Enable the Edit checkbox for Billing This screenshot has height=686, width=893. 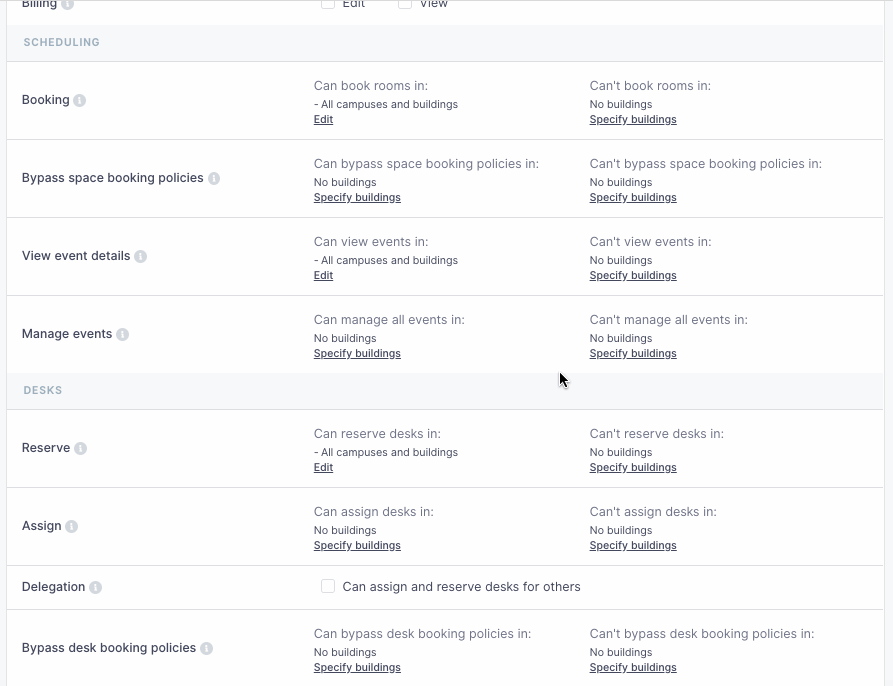pos(328,4)
